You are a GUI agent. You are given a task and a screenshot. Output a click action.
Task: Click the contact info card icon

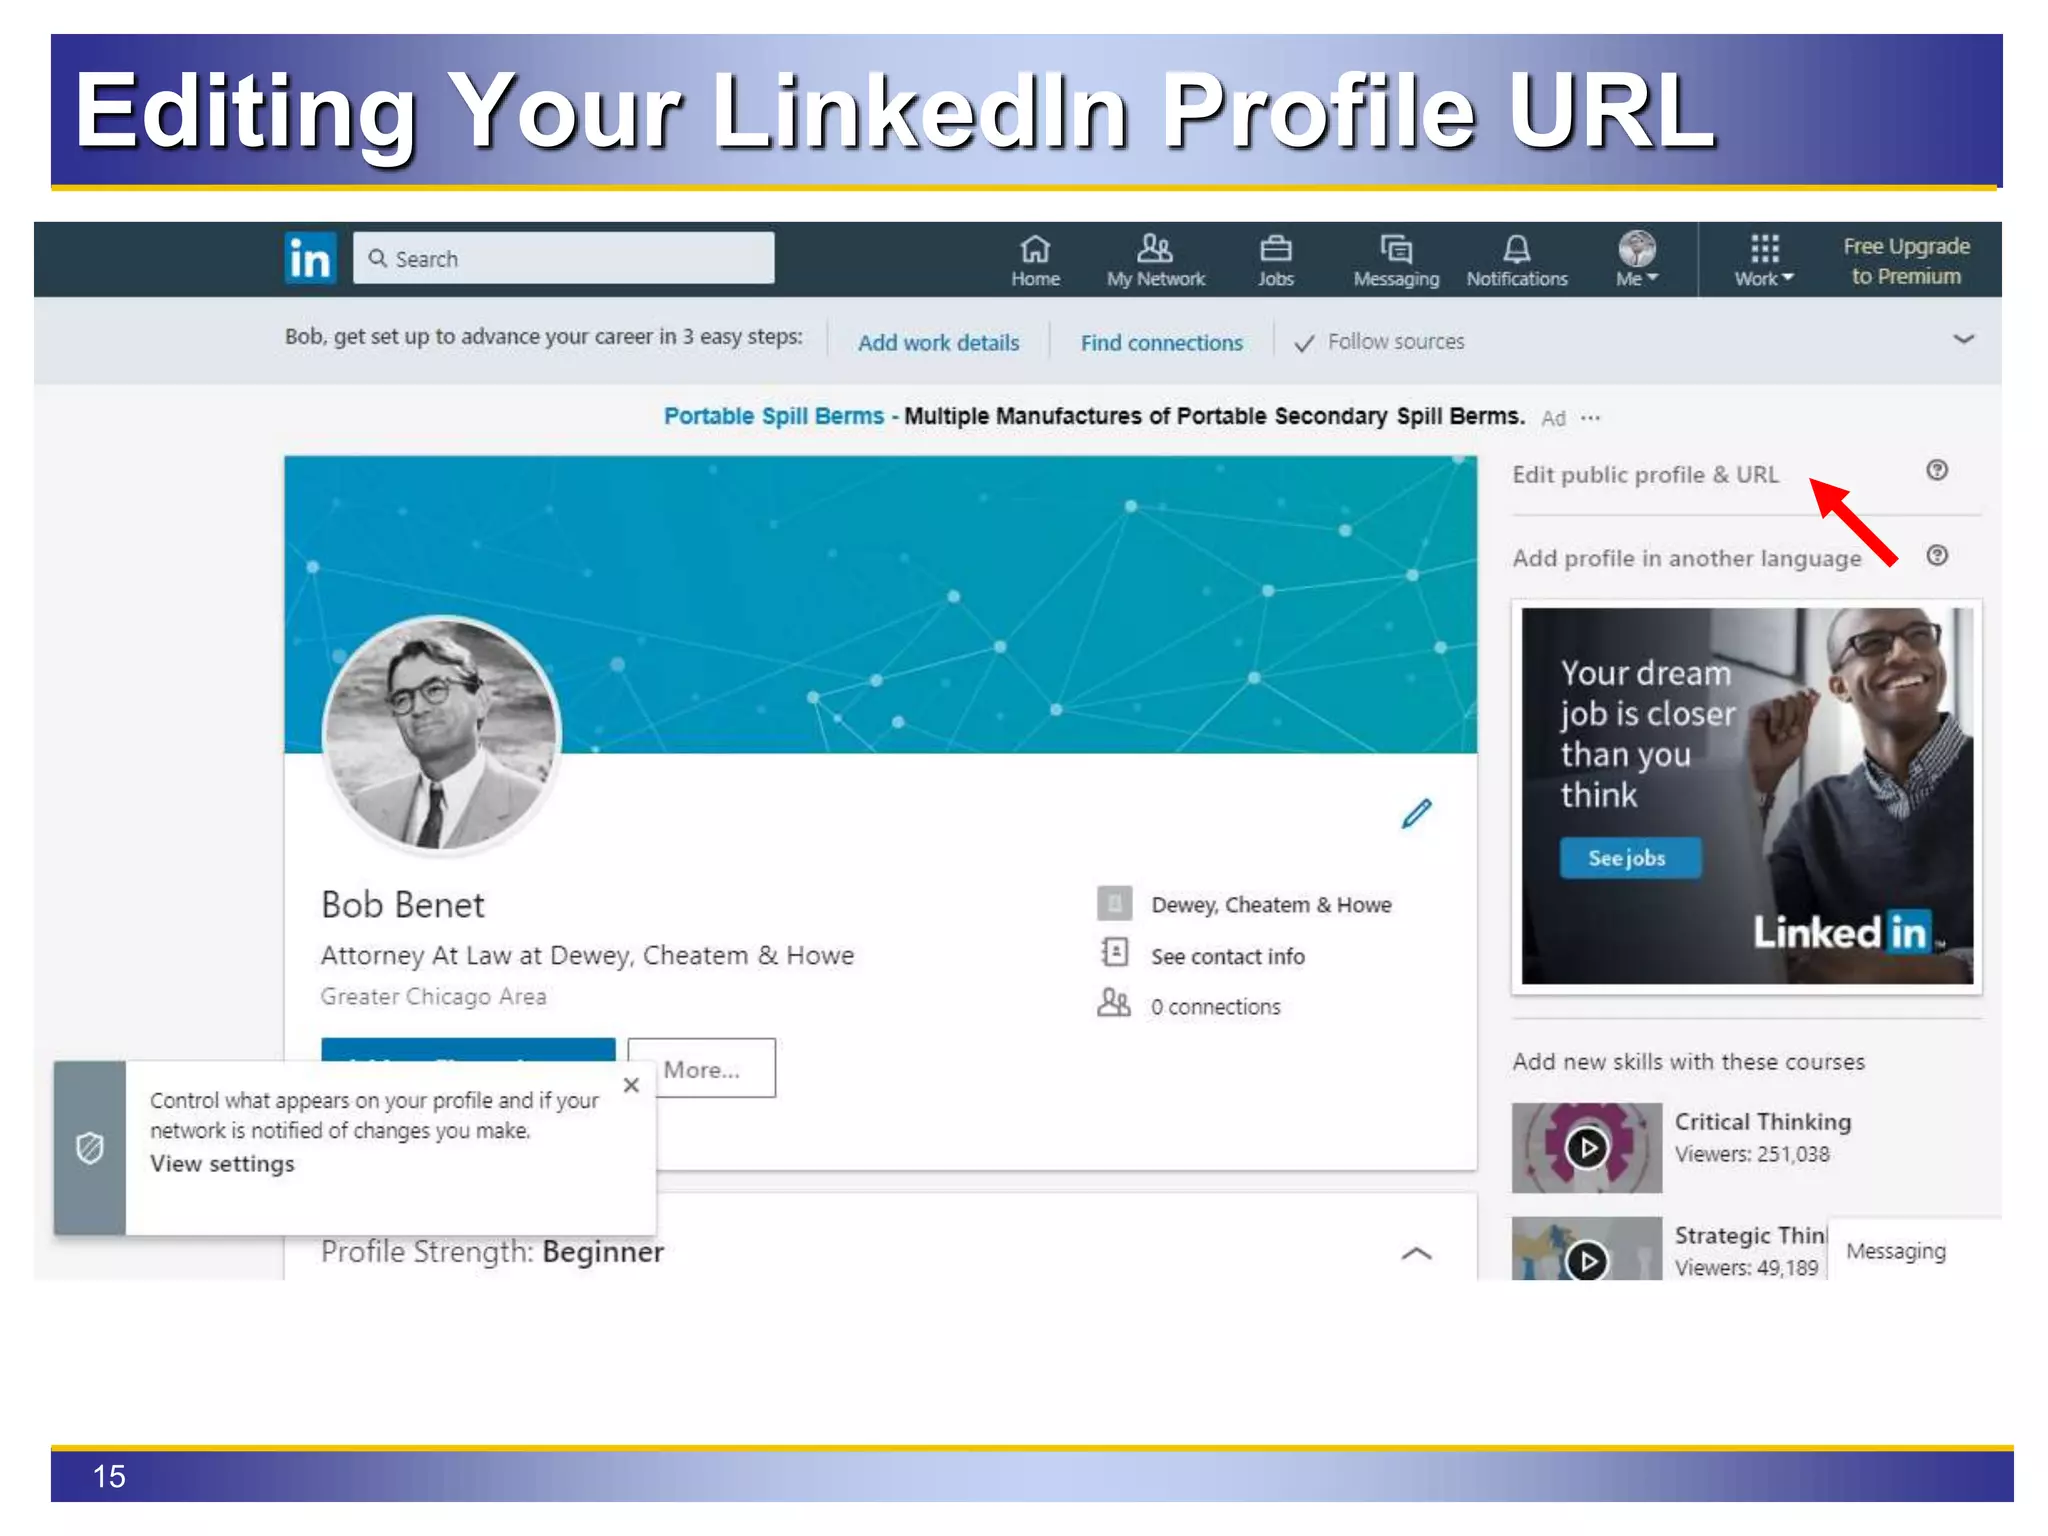point(1114,952)
